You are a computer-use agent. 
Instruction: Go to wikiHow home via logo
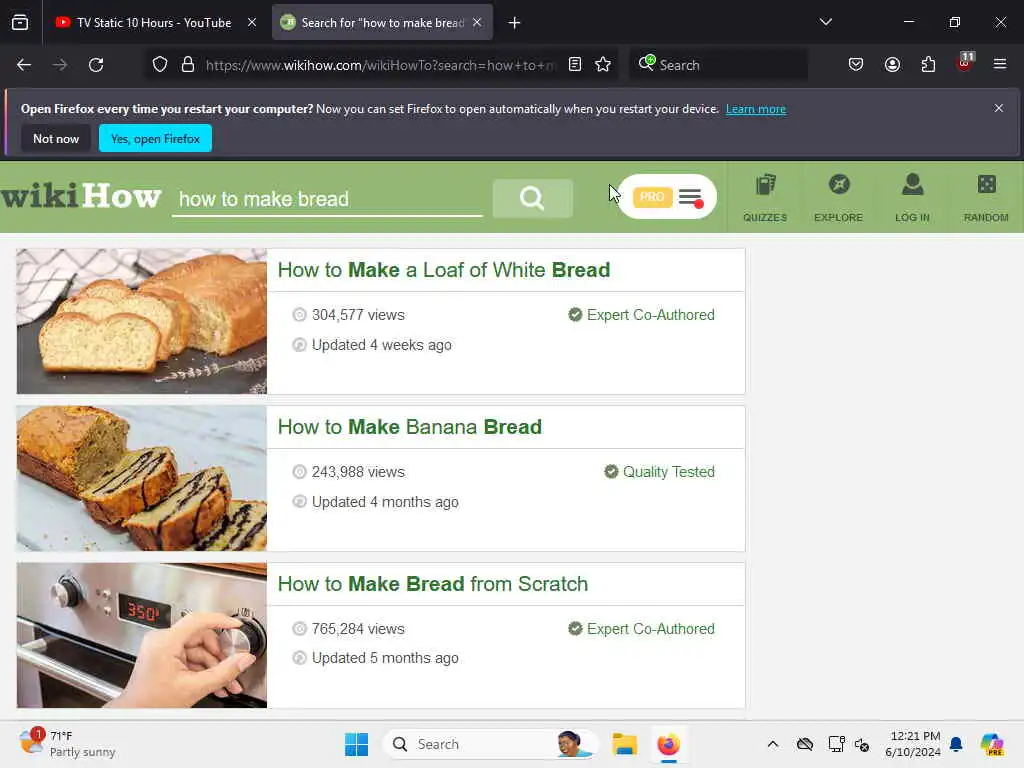coord(80,196)
